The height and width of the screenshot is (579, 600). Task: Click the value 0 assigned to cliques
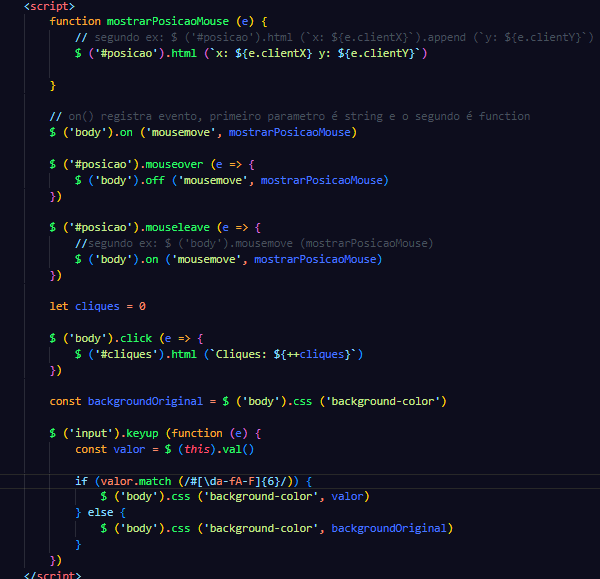pos(142,307)
